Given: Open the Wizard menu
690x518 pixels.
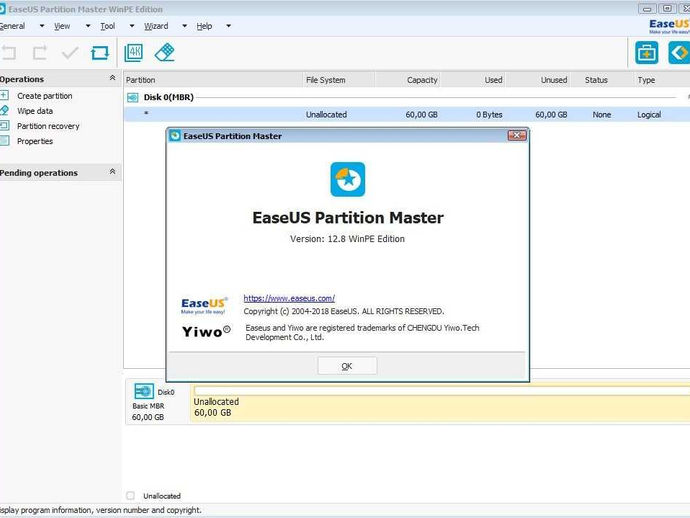Looking at the screenshot, I should pos(156,26).
